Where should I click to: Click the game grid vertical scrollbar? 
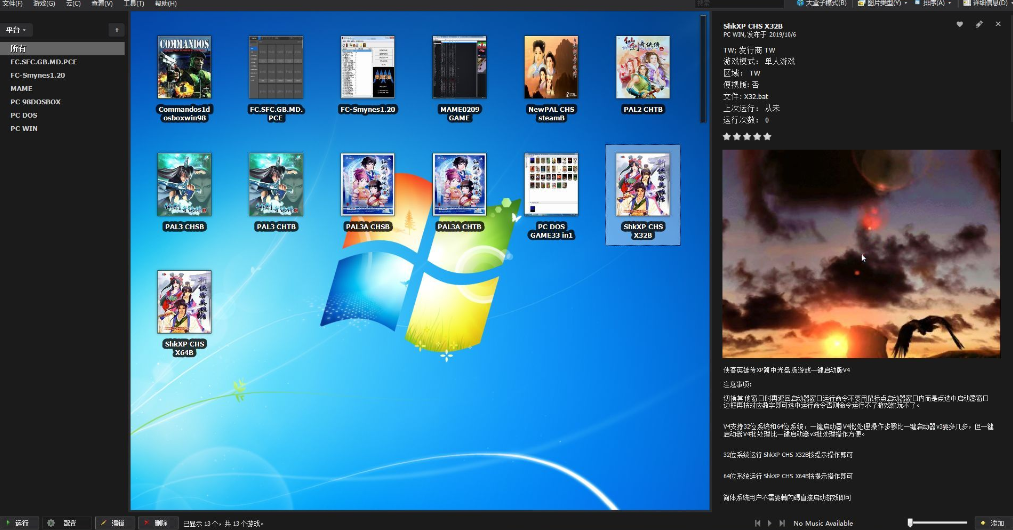click(x=704, y=68)
